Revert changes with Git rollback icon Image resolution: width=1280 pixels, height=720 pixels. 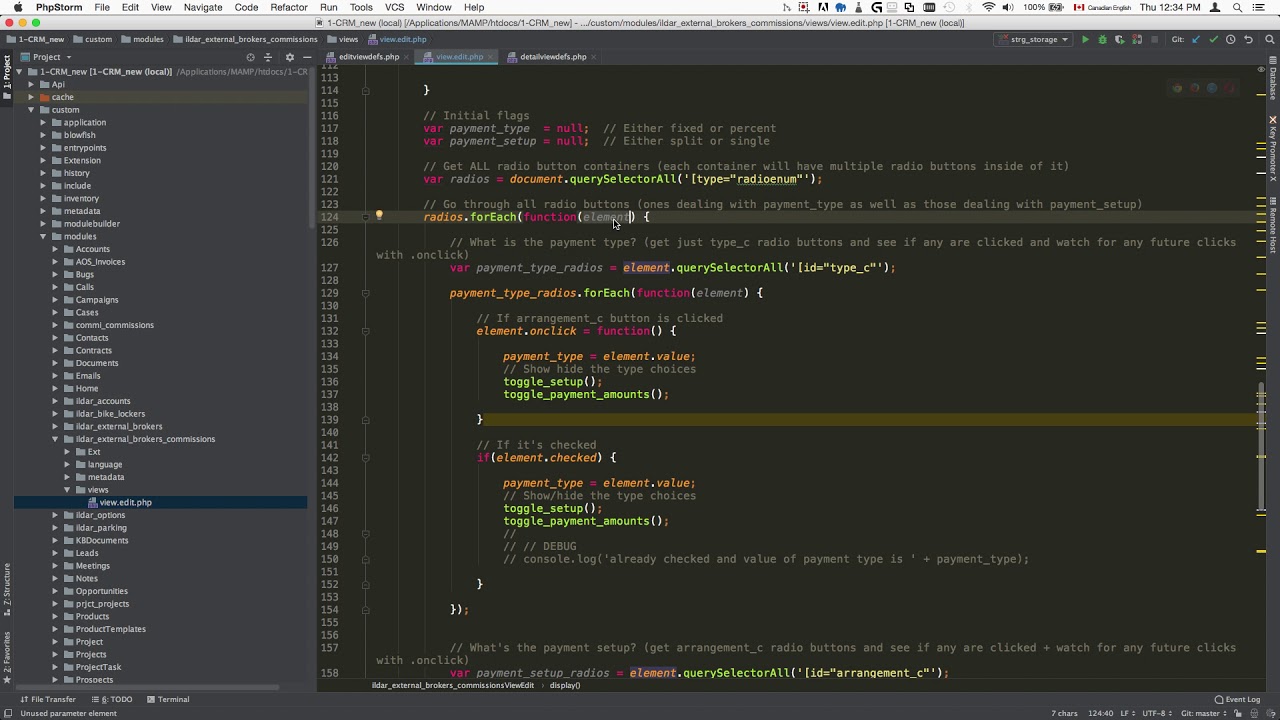coord(1247,40)
